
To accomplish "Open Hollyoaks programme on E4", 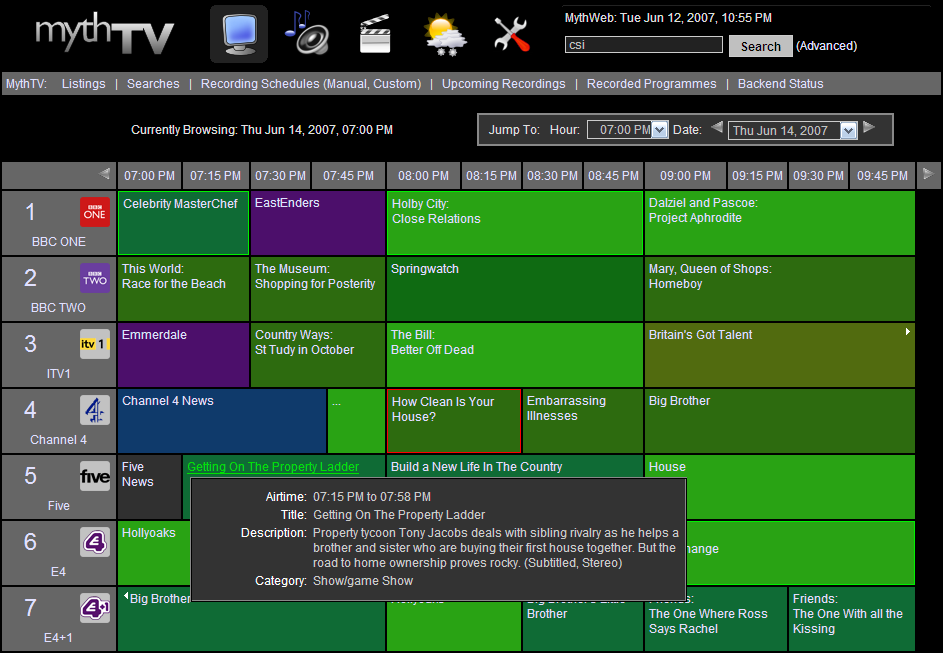I will tap(154, 553).
